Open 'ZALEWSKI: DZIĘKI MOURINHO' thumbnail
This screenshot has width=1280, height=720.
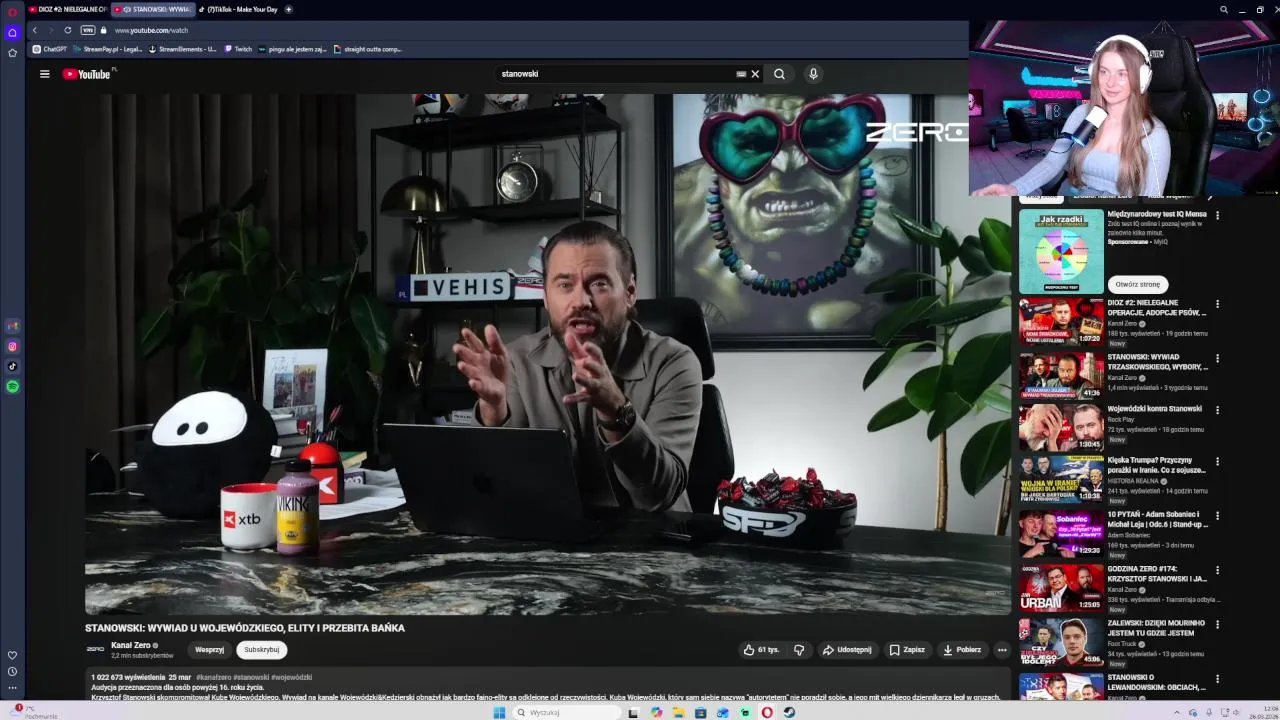point(1061,642)
